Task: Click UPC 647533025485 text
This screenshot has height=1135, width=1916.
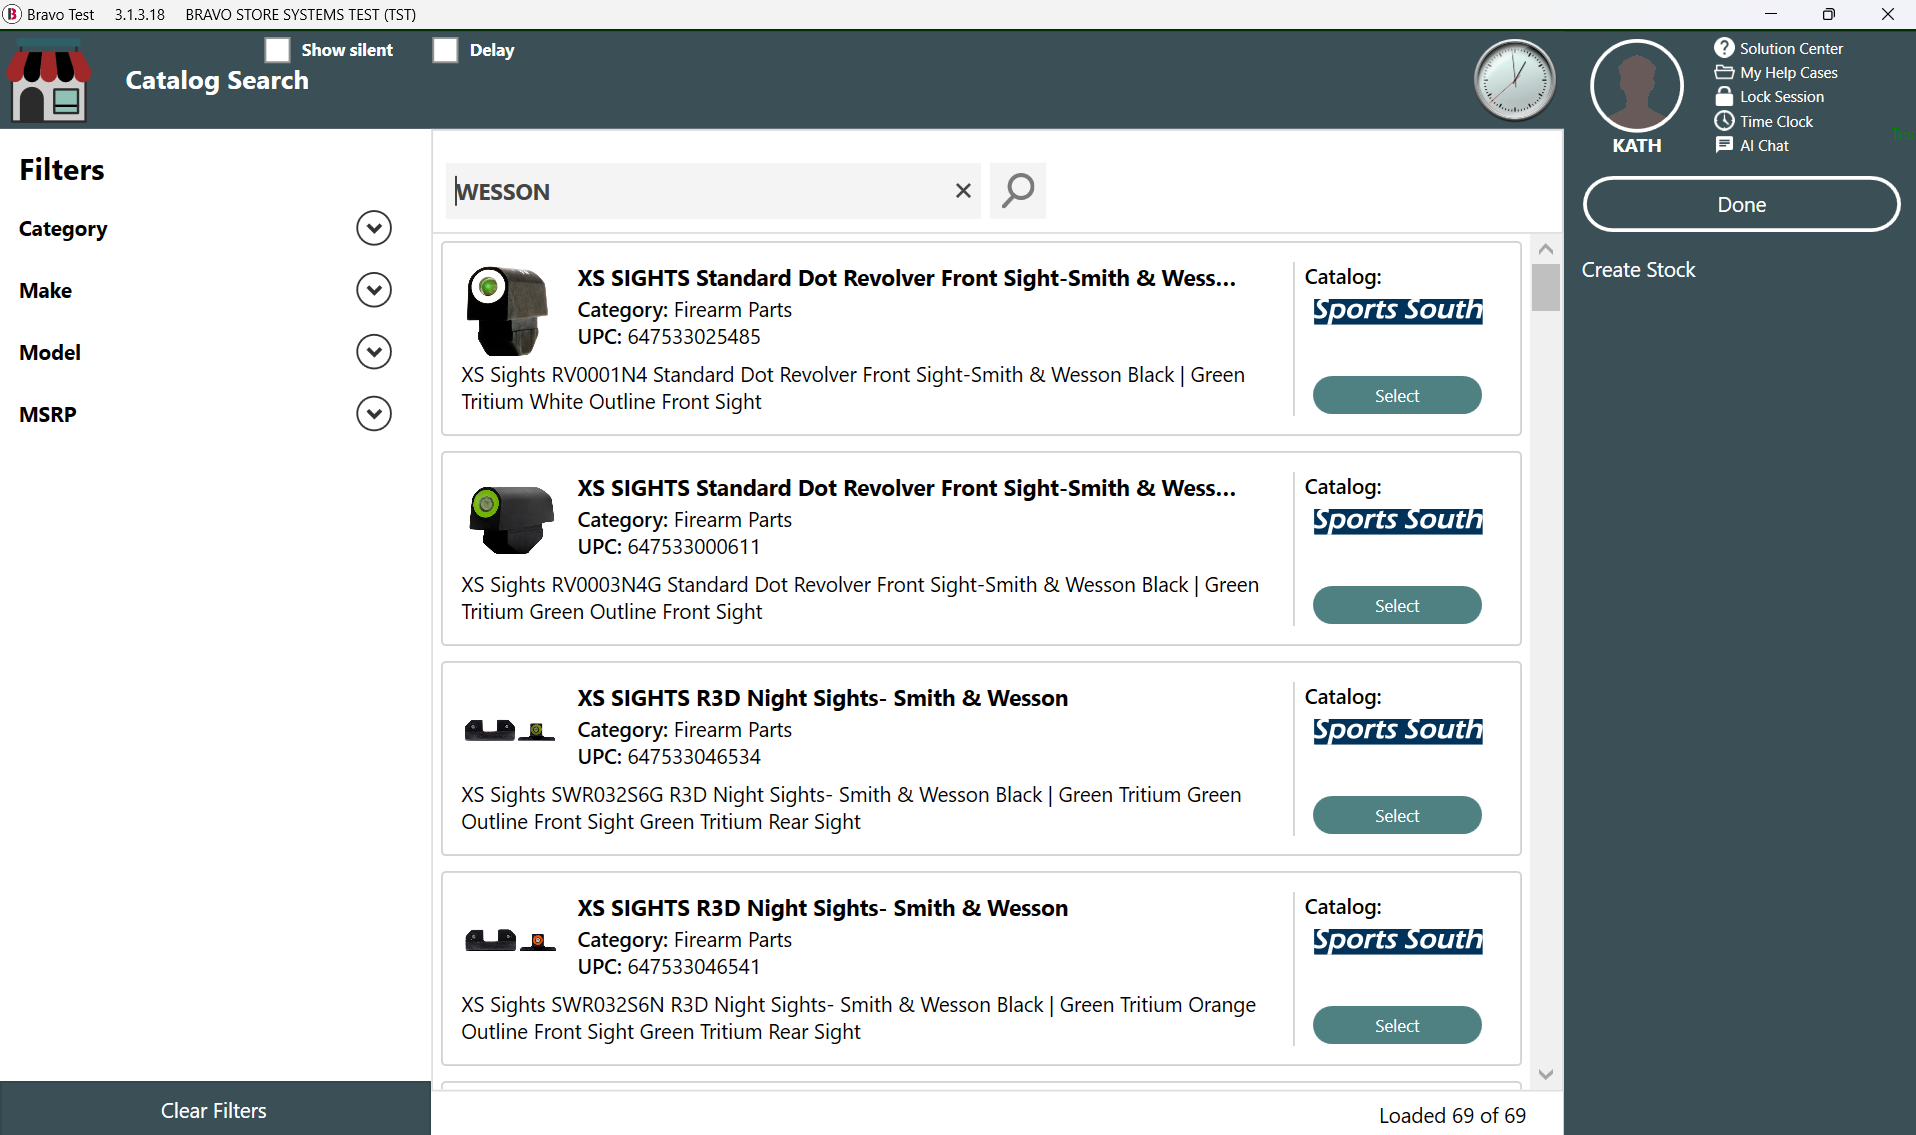Action: pyautogui.click(x=669, y=337)
